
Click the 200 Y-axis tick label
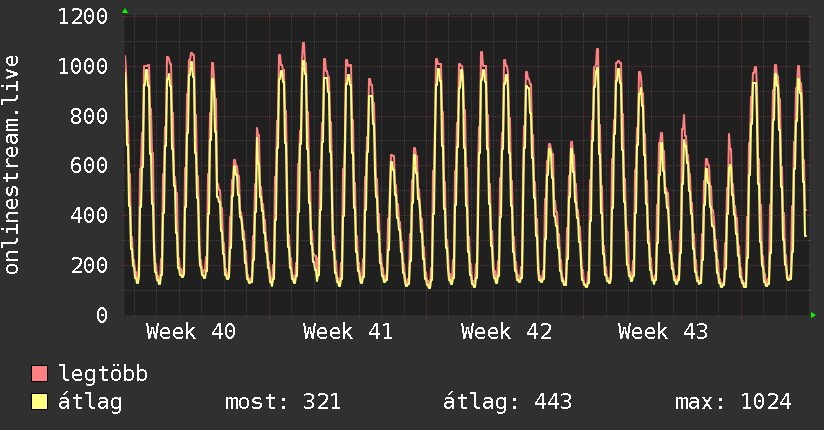[90, 266]
